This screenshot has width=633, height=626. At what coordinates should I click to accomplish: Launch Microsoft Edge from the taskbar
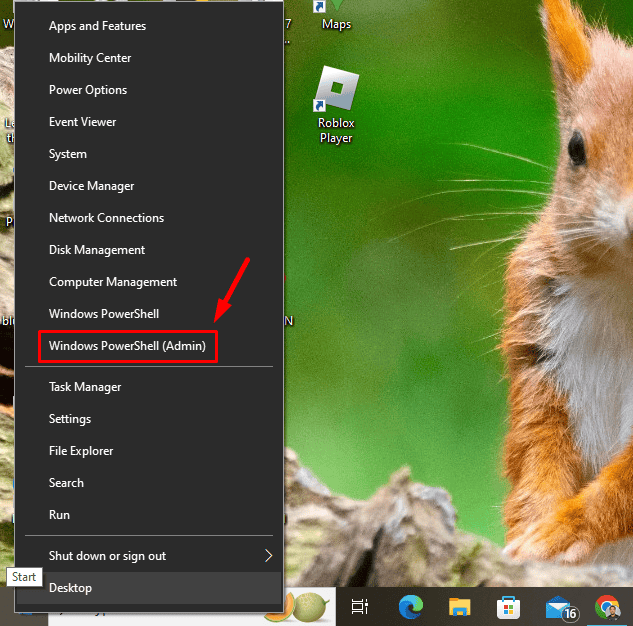pyautogui.click(x=410, y=606)
